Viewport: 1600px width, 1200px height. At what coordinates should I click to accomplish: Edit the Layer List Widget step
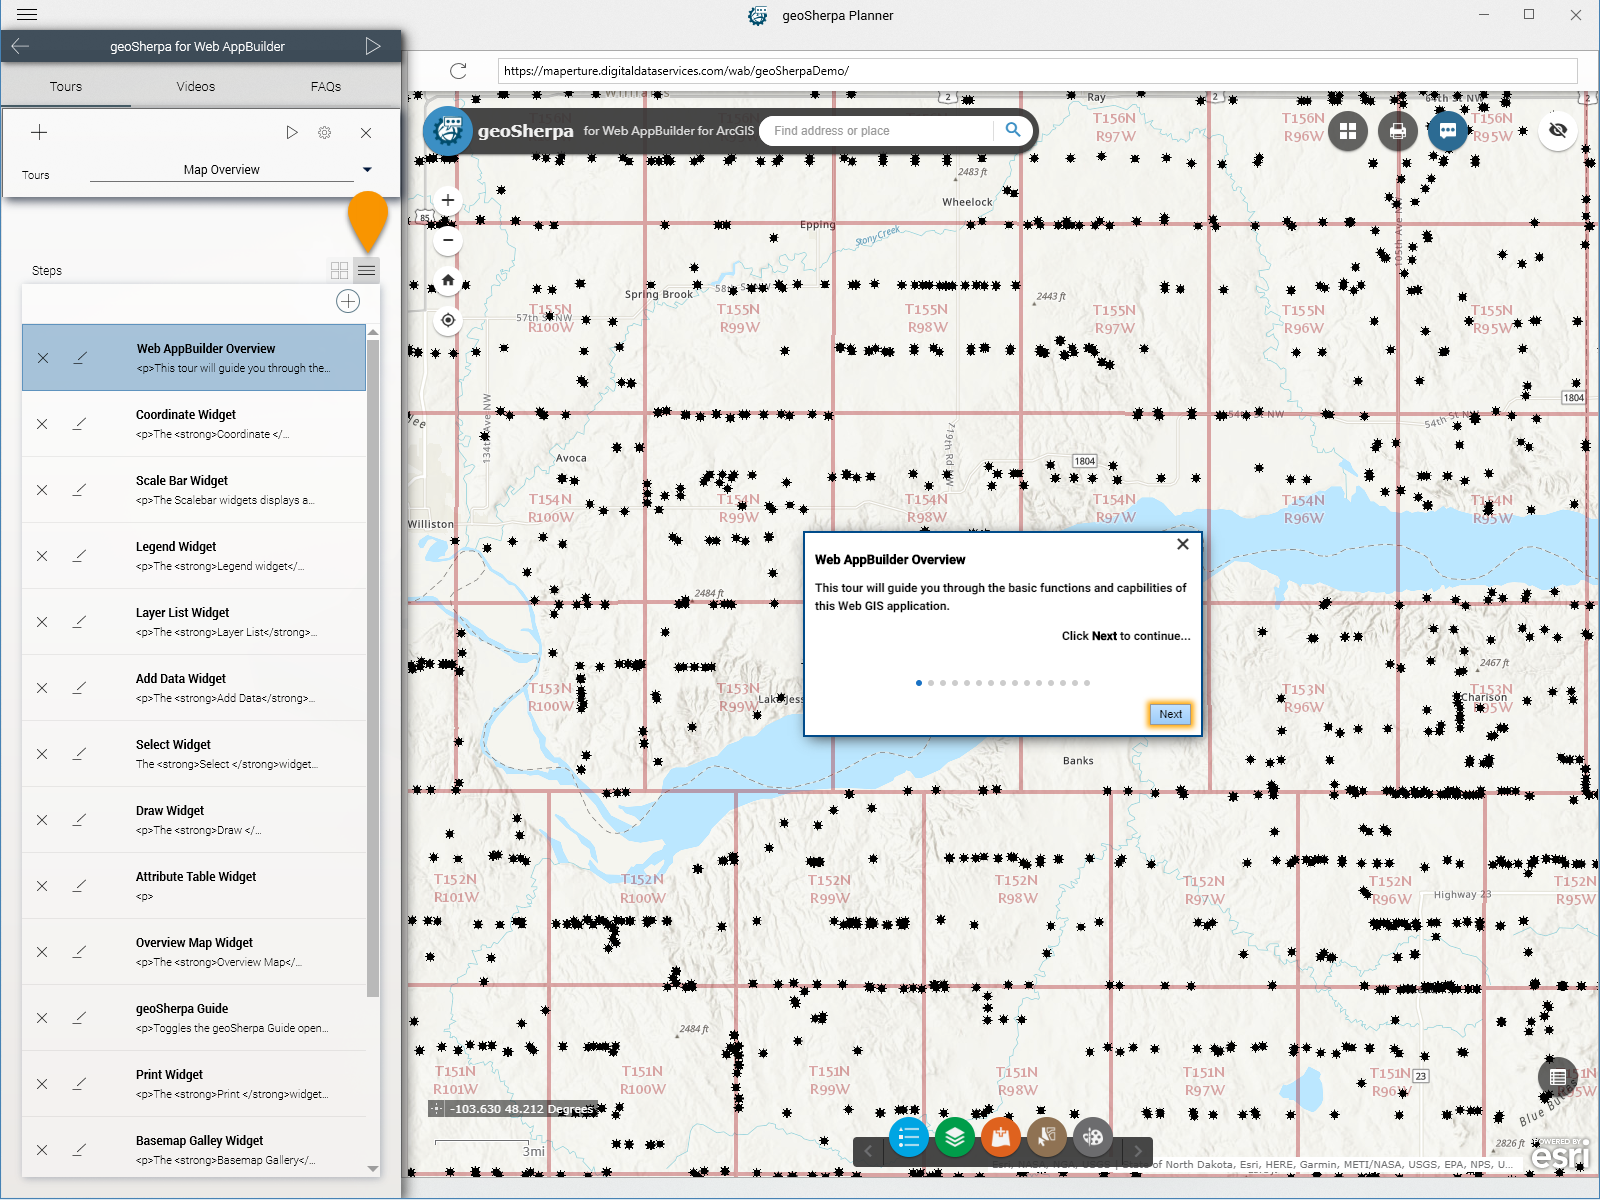coord(79,622)
